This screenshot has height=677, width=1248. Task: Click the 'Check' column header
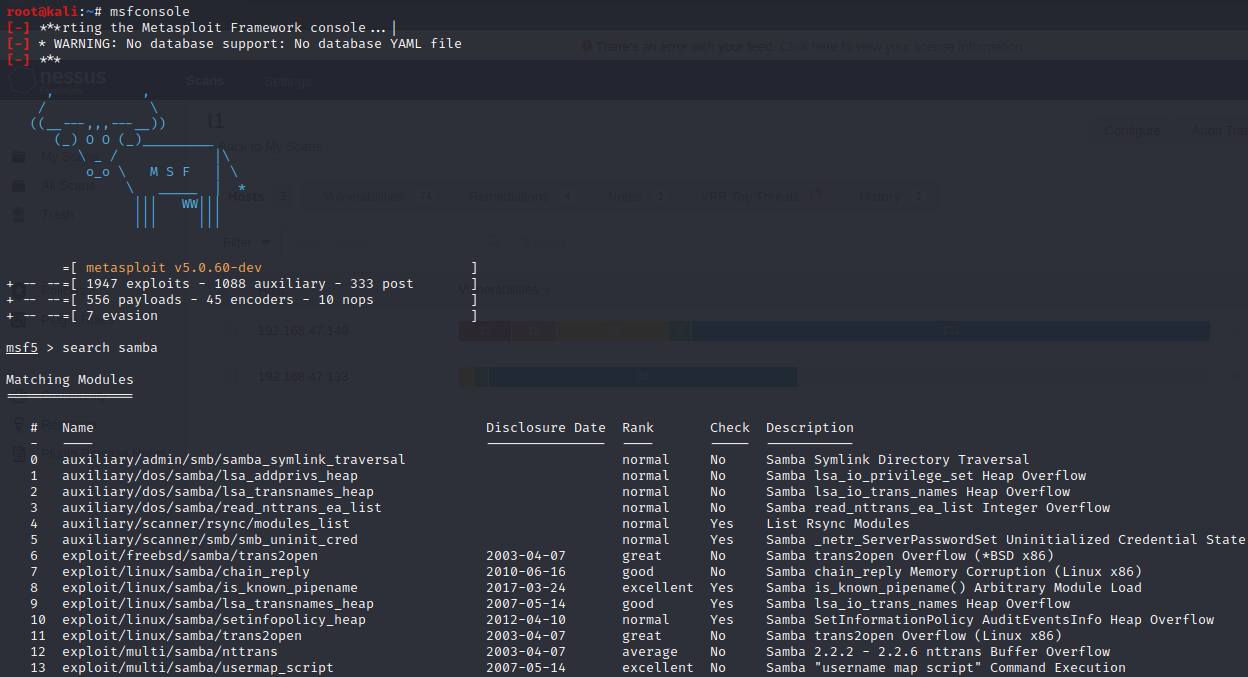(730, 428)
